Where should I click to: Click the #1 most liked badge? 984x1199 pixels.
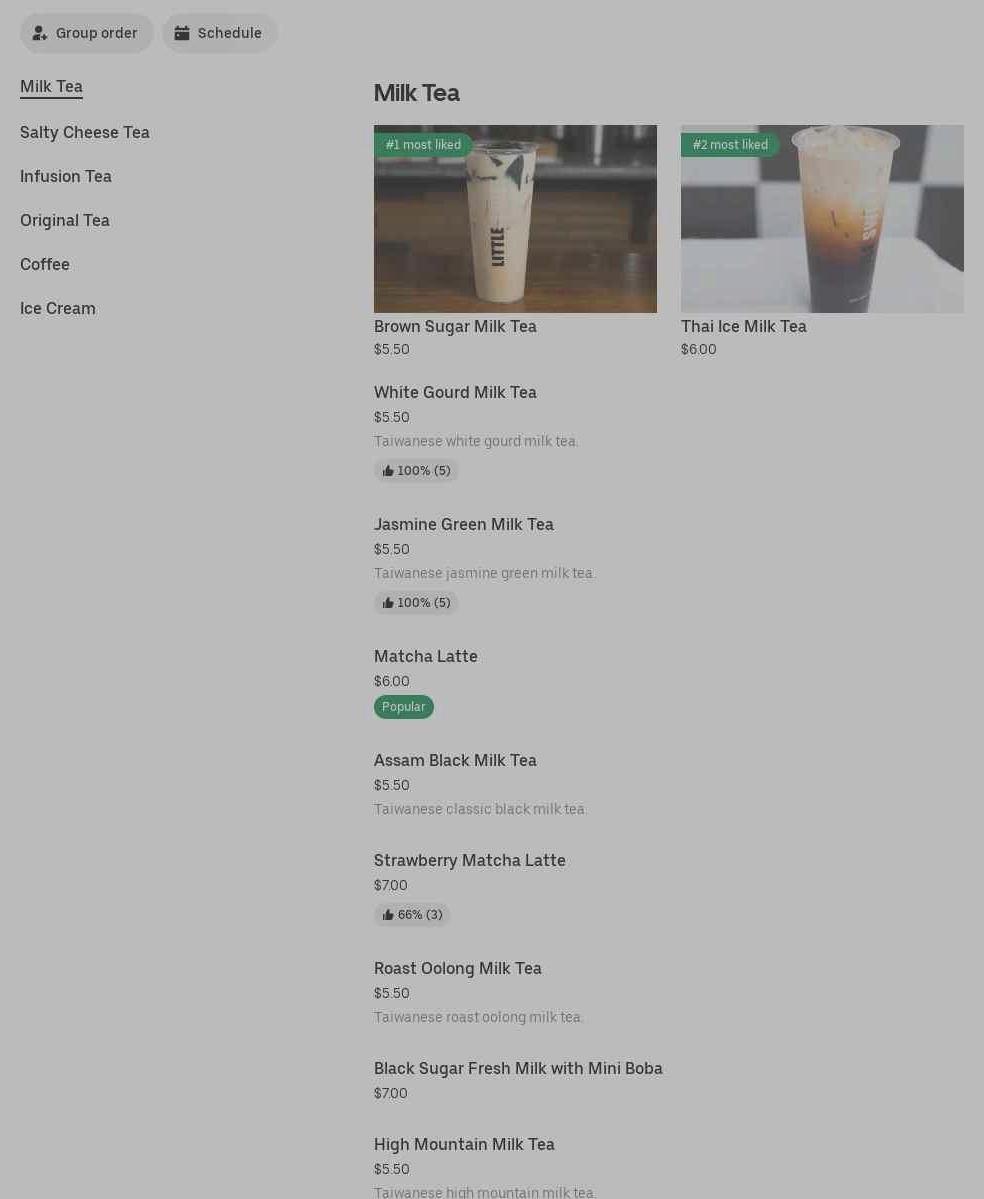click(423, 145)
